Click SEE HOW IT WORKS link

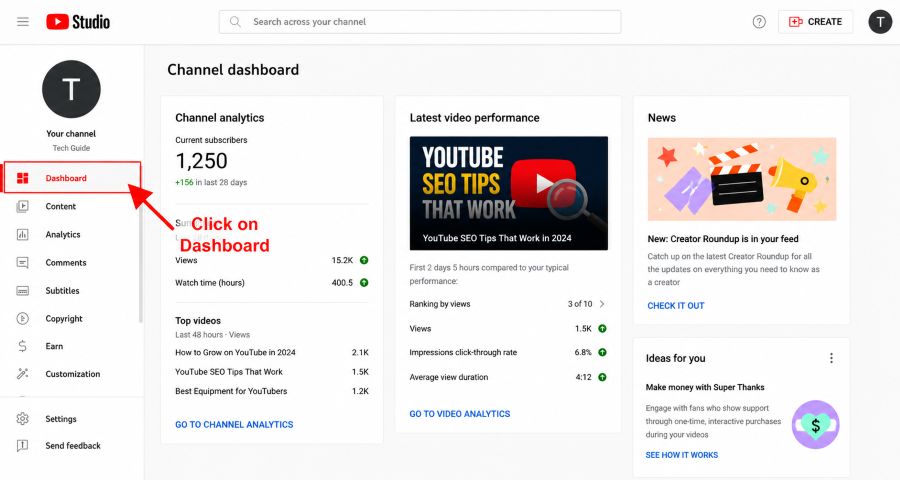pos(682,455)
